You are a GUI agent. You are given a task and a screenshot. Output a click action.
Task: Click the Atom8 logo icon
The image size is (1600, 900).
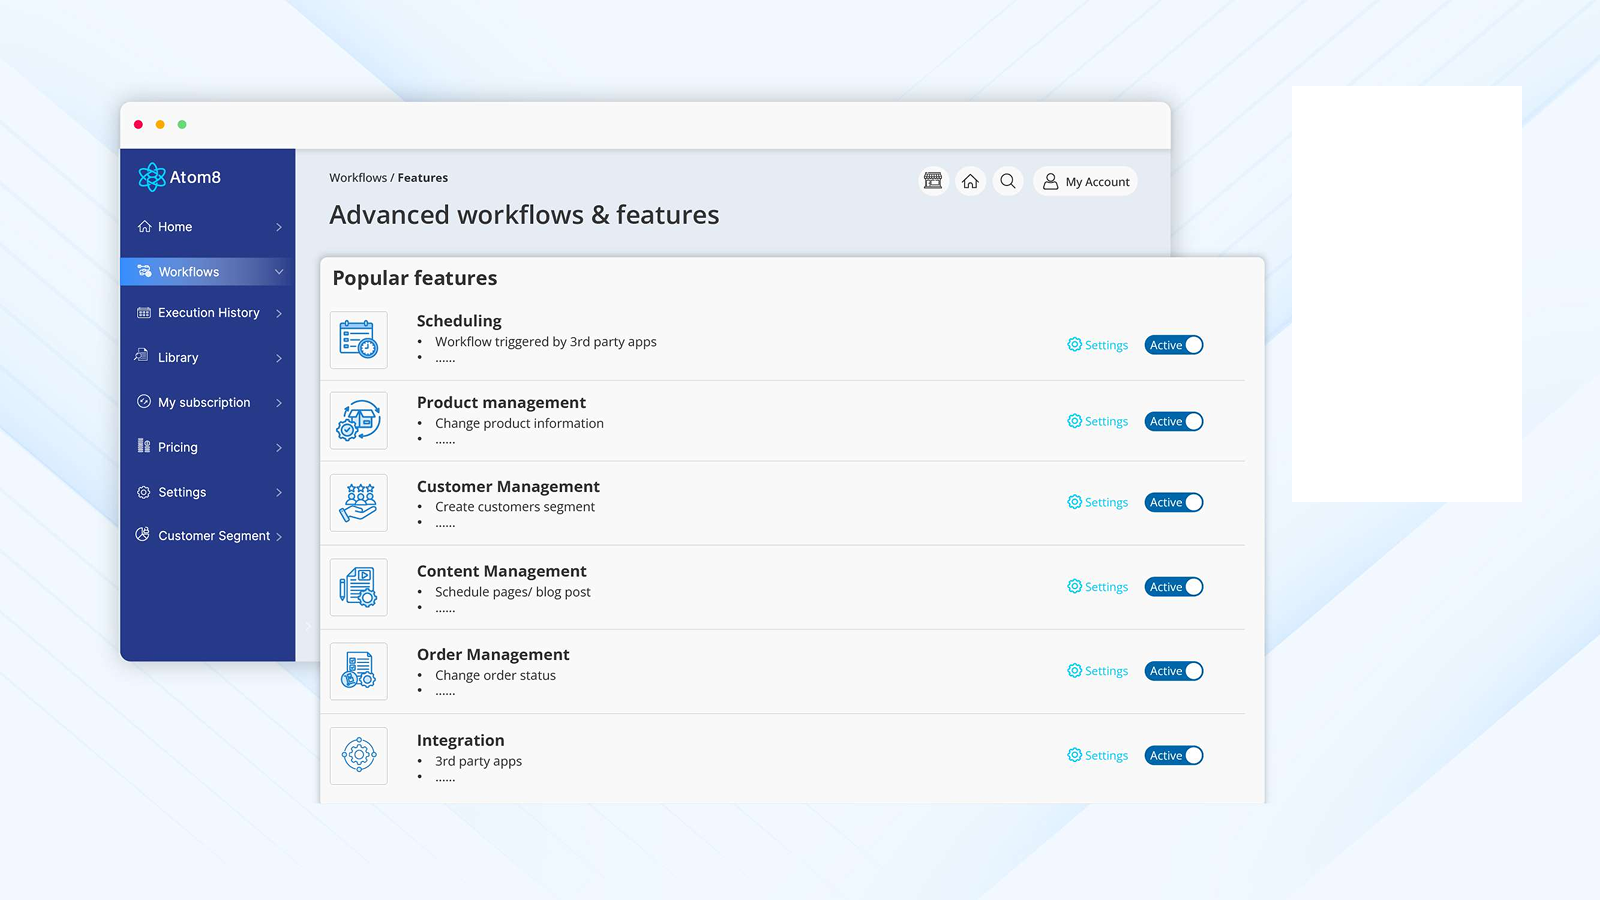(151, 177)
